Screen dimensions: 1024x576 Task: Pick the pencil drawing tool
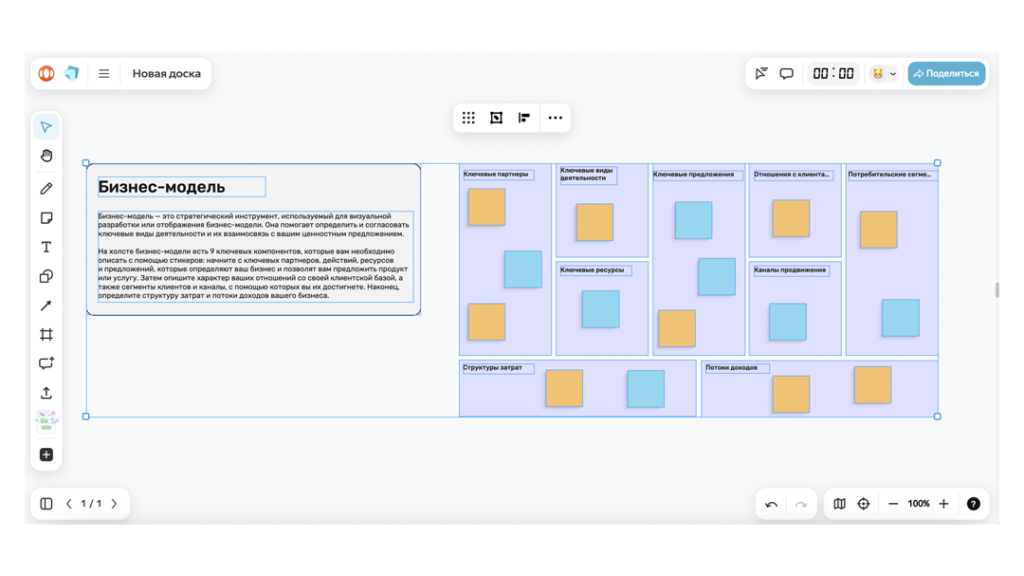pos(46,189)
